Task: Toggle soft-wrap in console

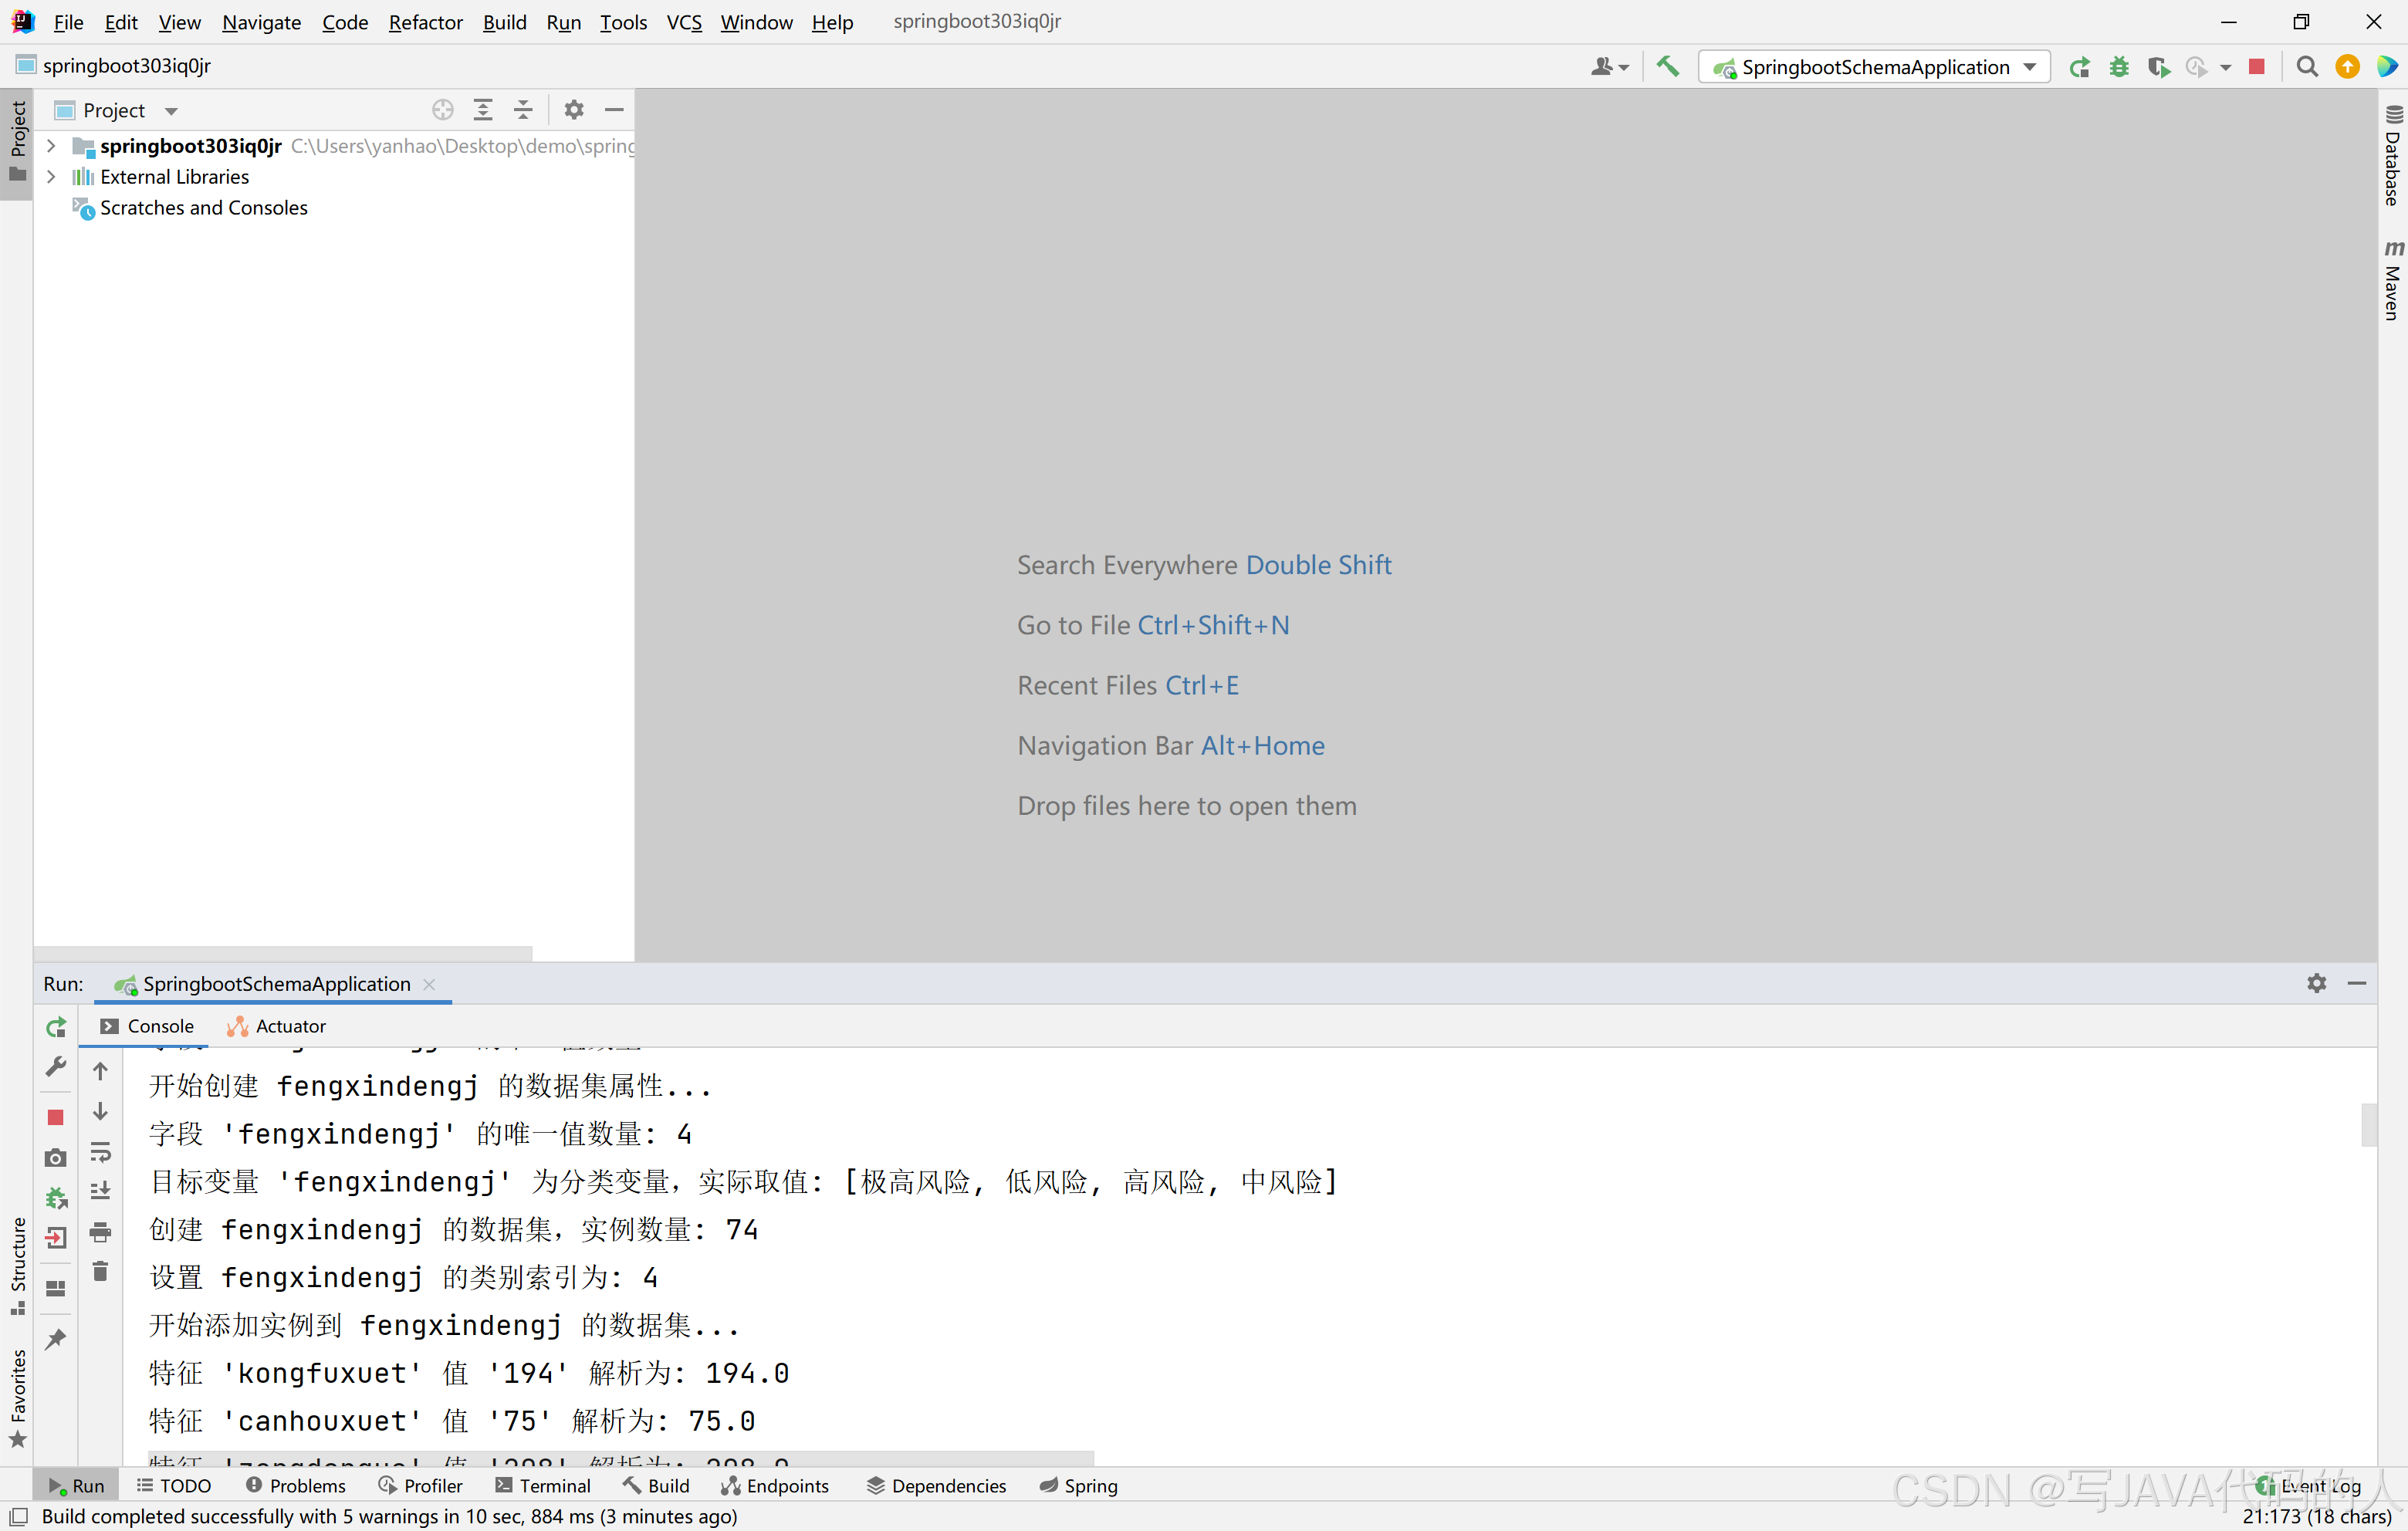Action: click(100, 1152)
